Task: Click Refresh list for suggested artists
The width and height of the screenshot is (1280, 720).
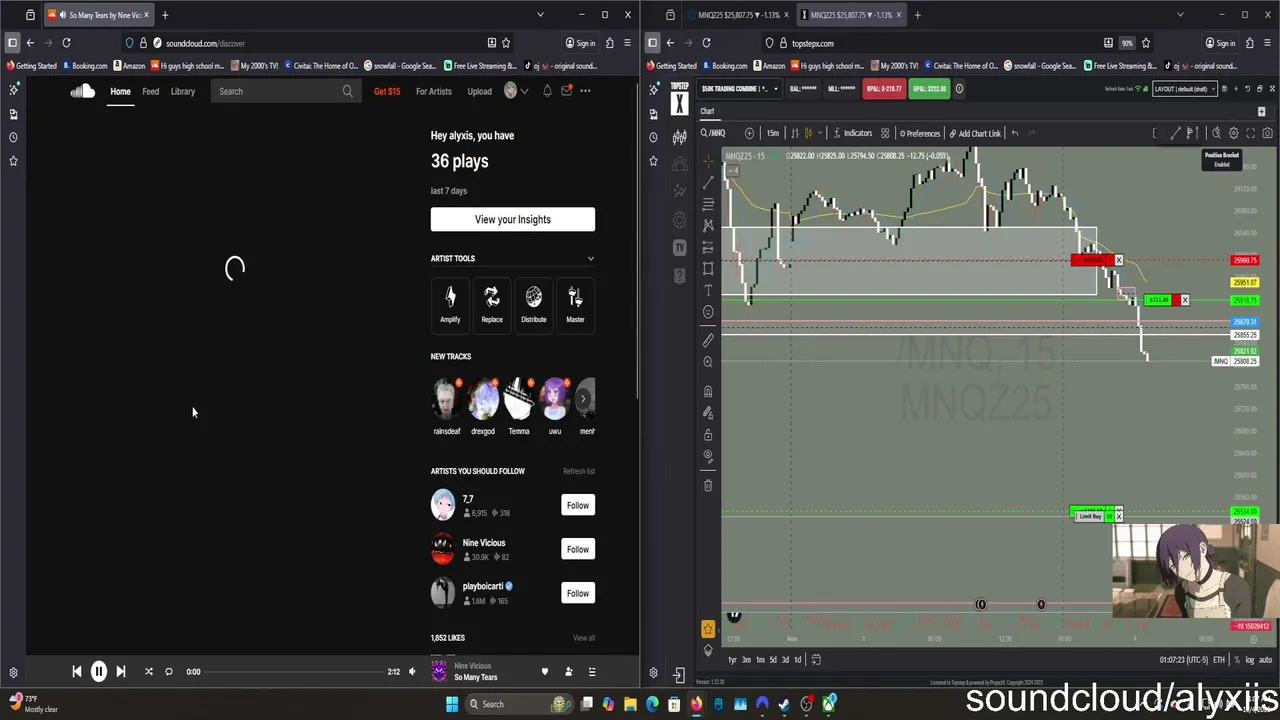Action: [579, 471]
